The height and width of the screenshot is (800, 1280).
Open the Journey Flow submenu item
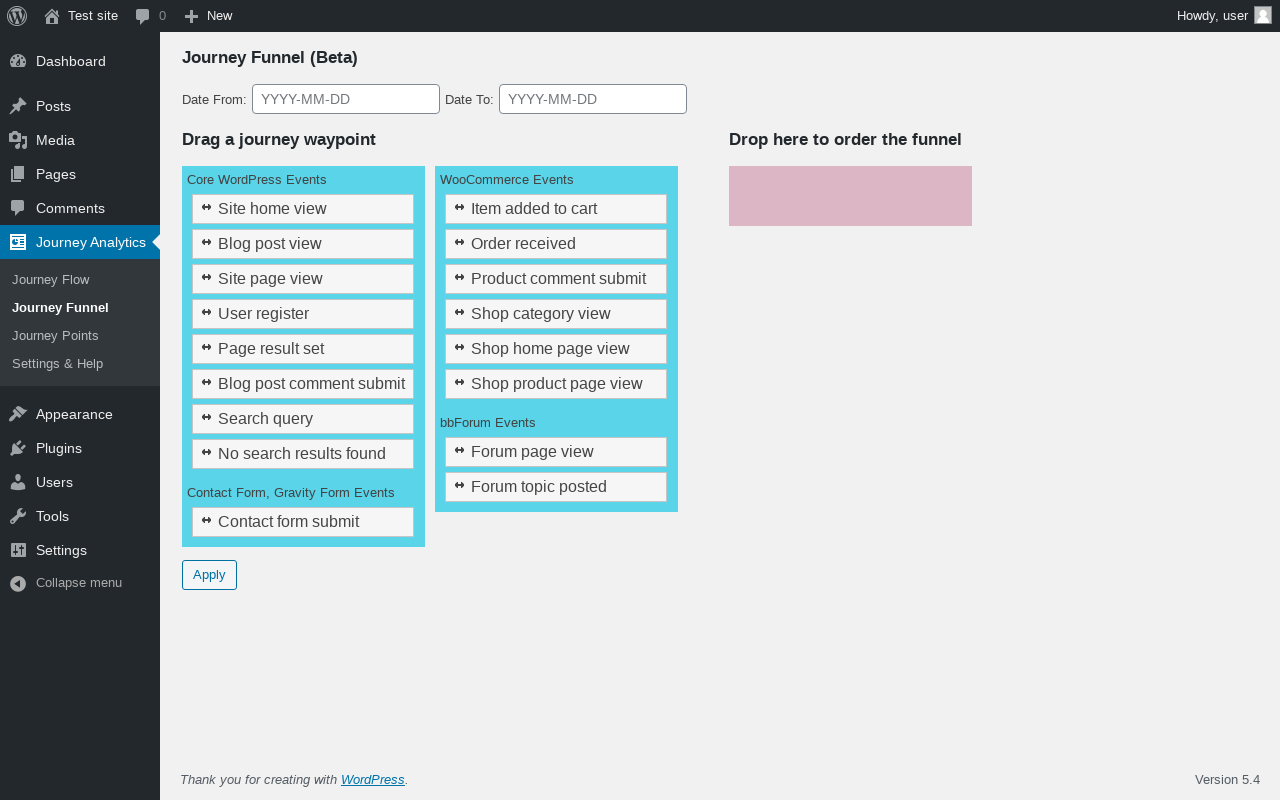(51, 280)
